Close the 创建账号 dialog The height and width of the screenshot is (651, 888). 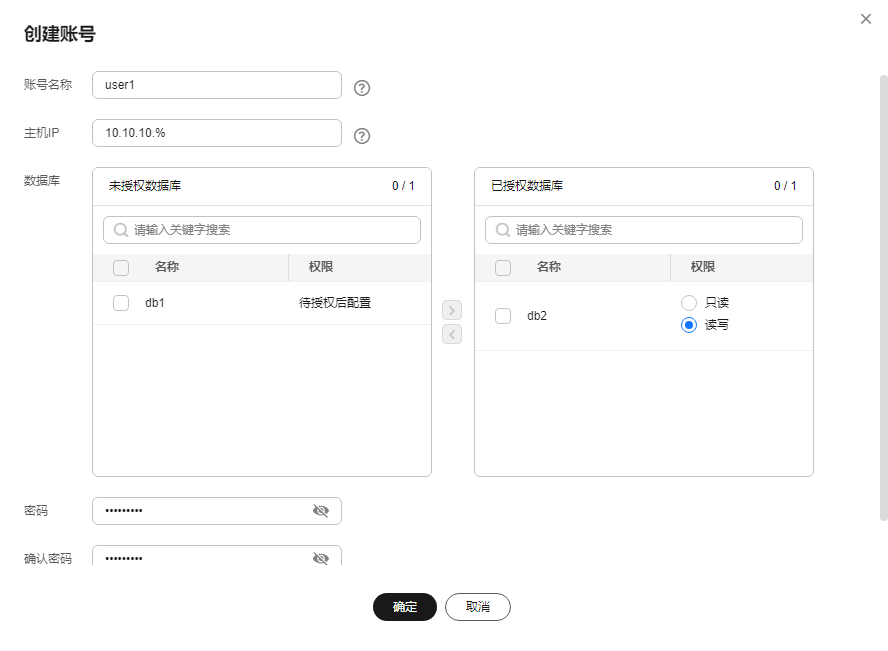point(866,19)
